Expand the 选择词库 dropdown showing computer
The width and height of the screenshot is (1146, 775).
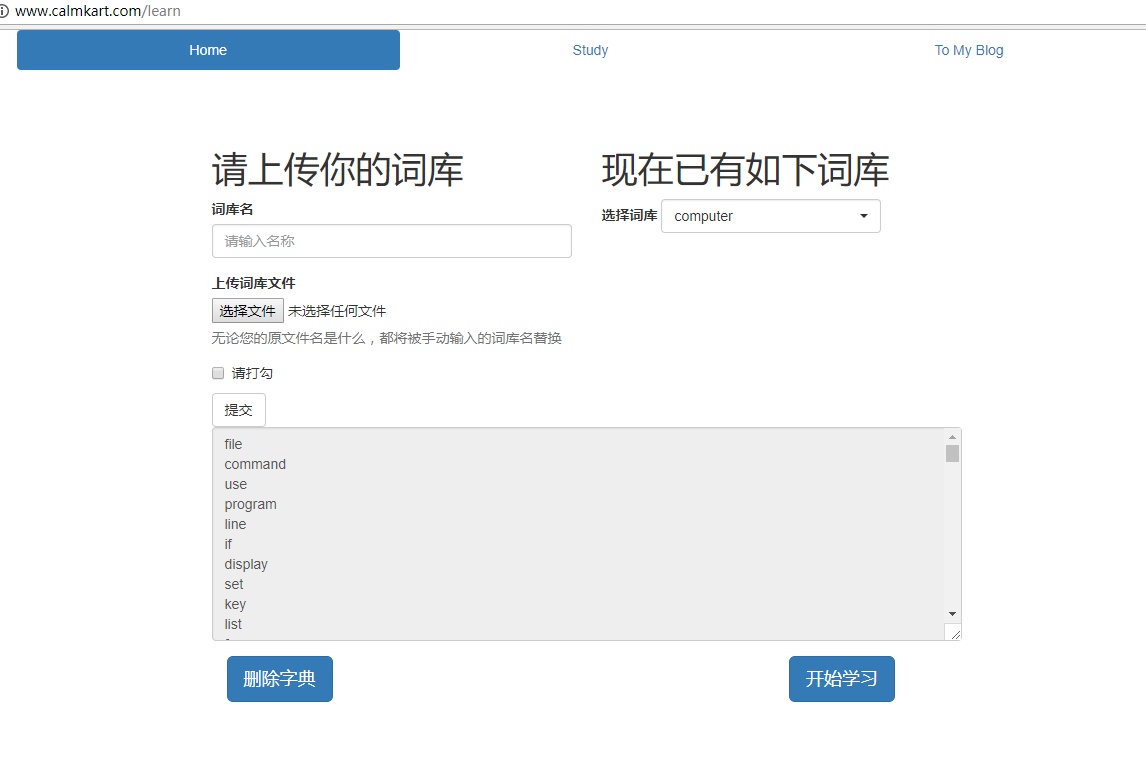pos(770,216)
